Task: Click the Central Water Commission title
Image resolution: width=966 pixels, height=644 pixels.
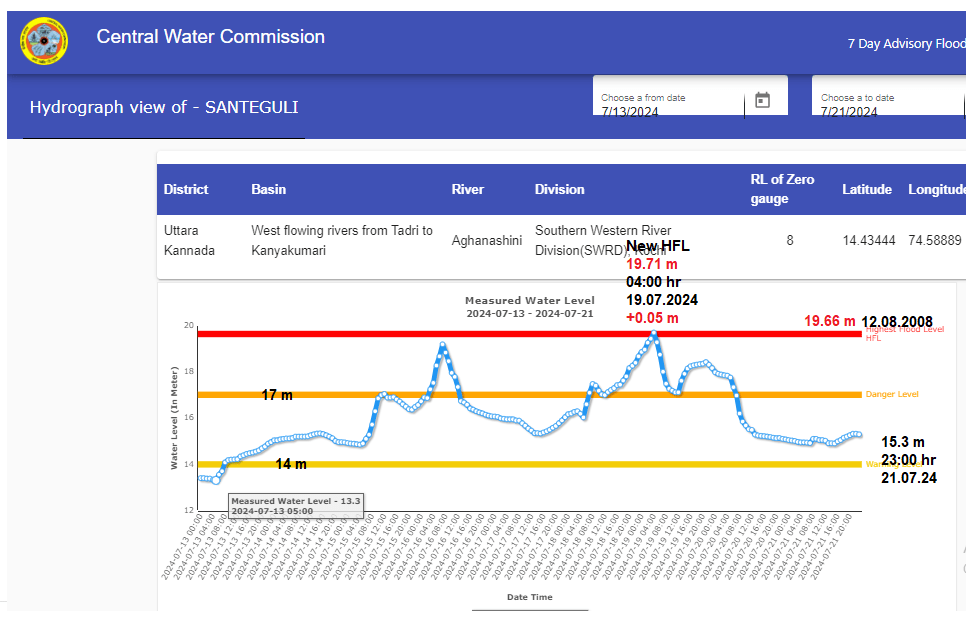Action: coord(210,37)
